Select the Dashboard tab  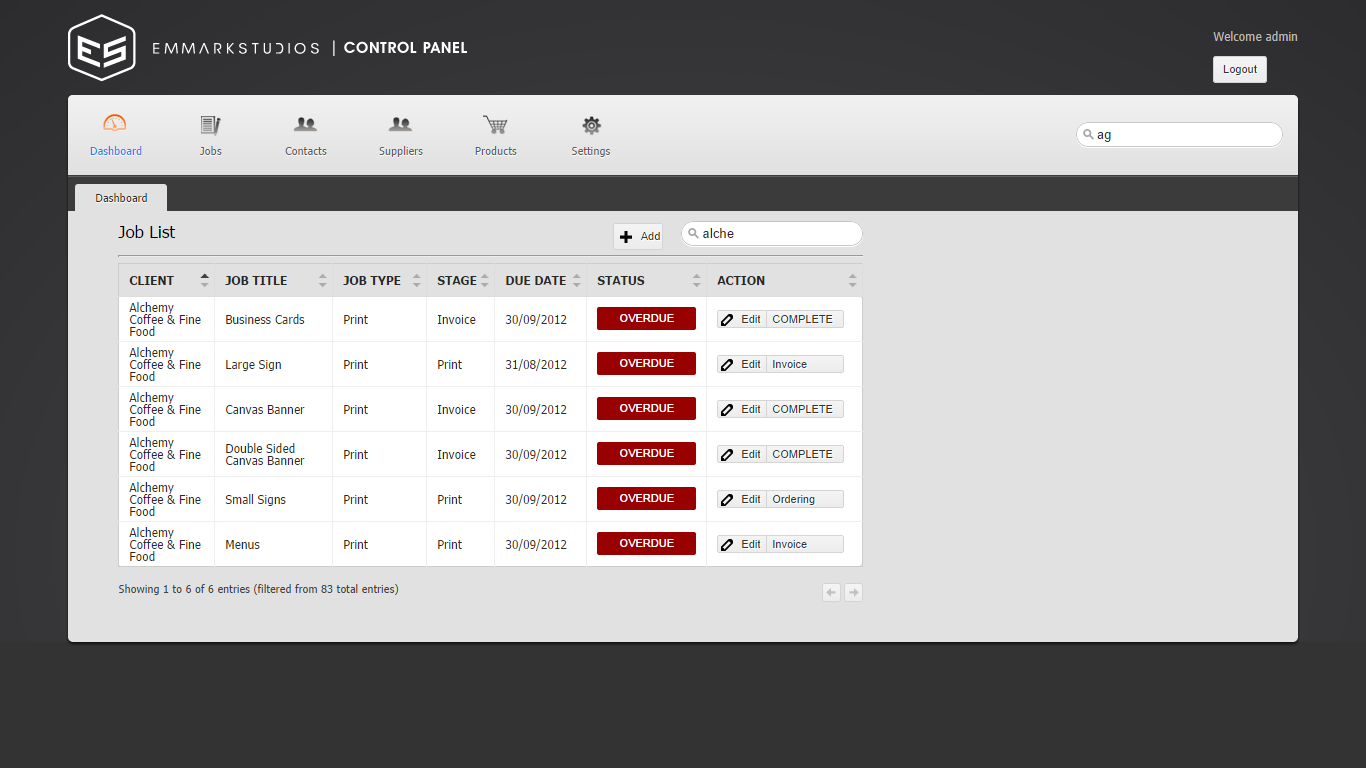click(x=121, y=198)
